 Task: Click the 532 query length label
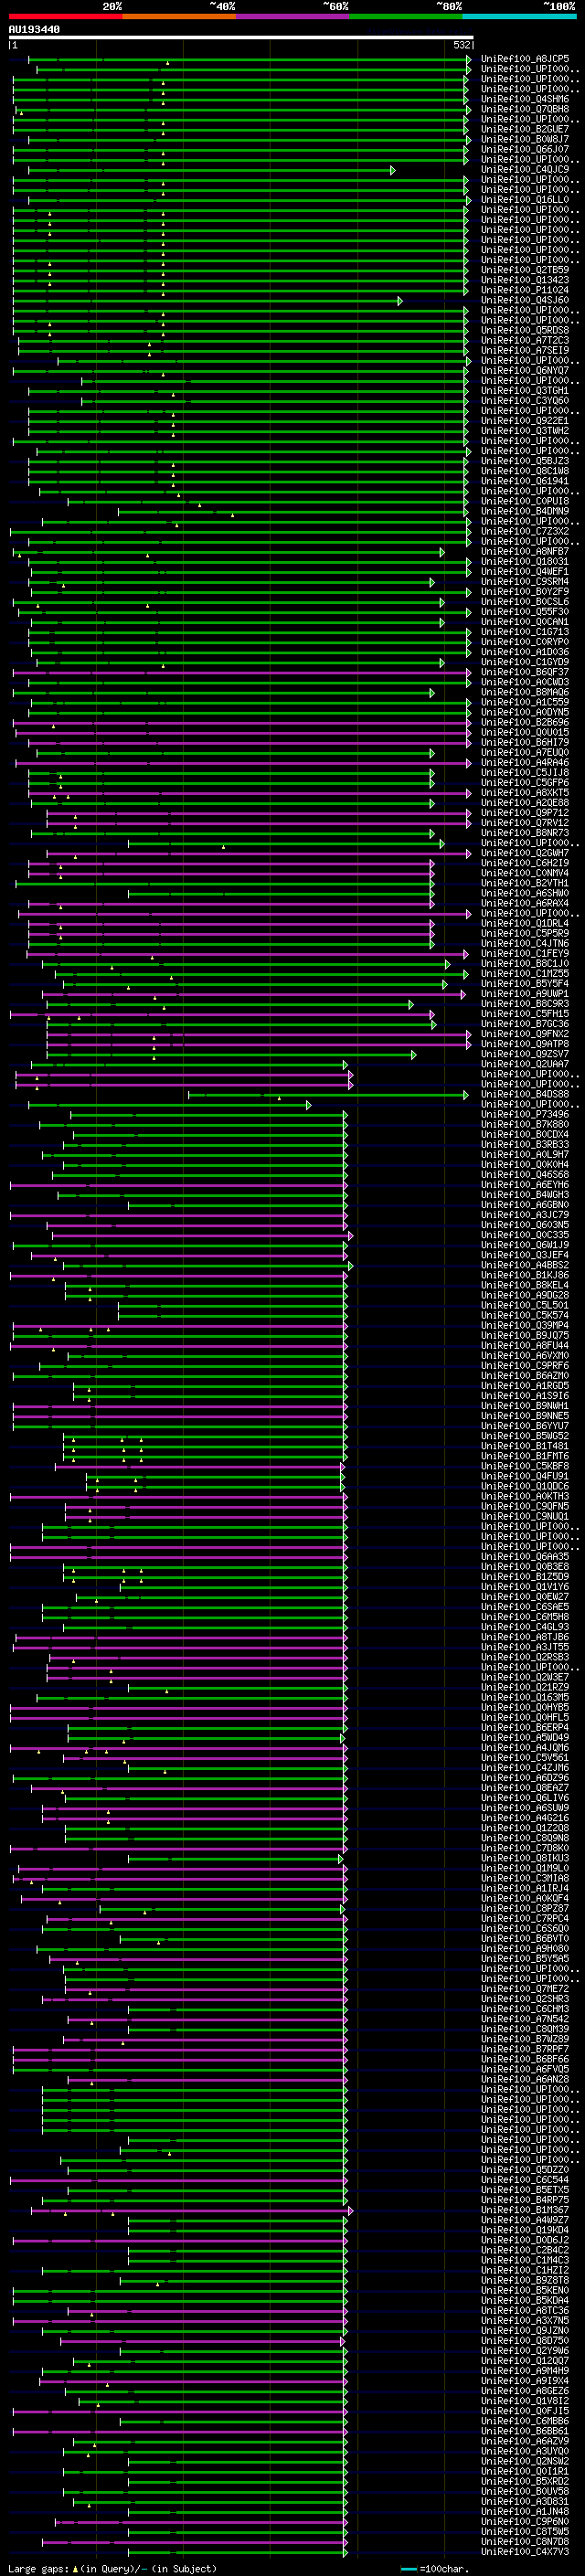pos(462,45)
